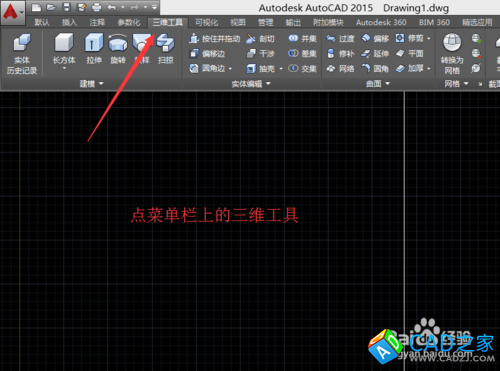Image resolution: width=500 pixels, height=371 pixels.
Task: Apply 交集 intersect operation
Action: (302, 69)
